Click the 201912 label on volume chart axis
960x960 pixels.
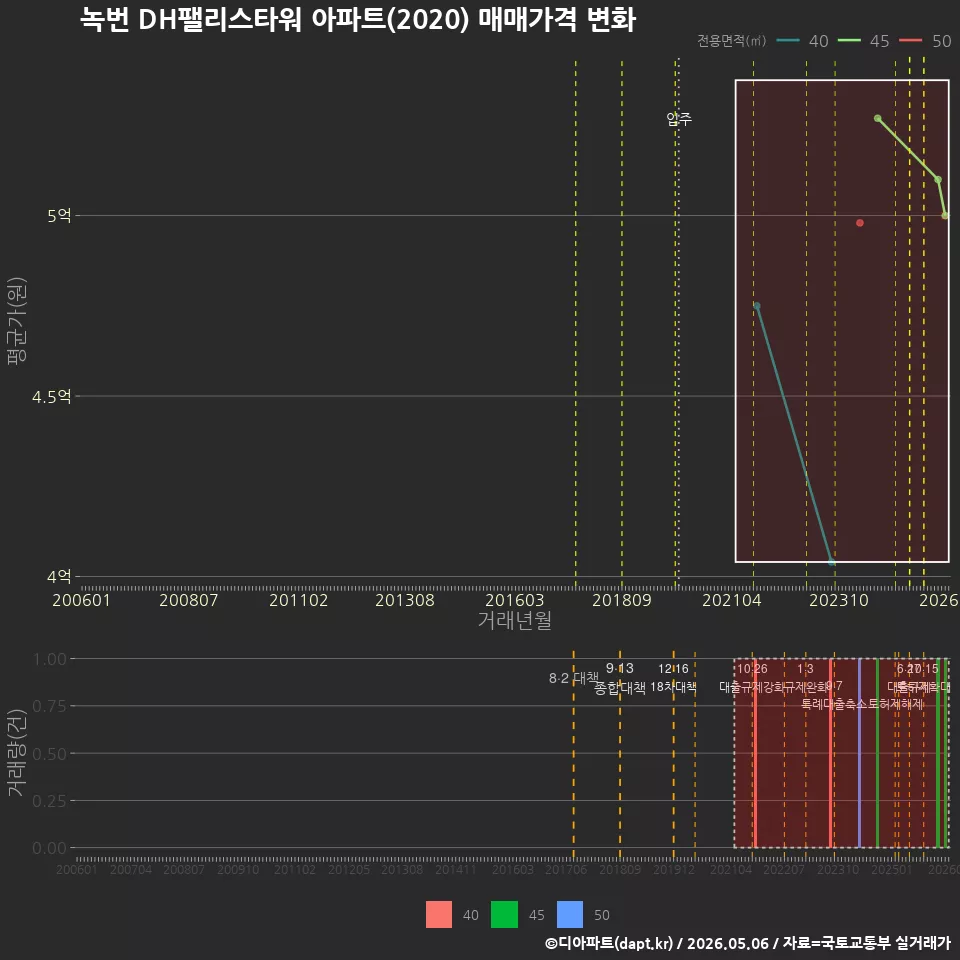pyautogui.click(x=673, y=869)
